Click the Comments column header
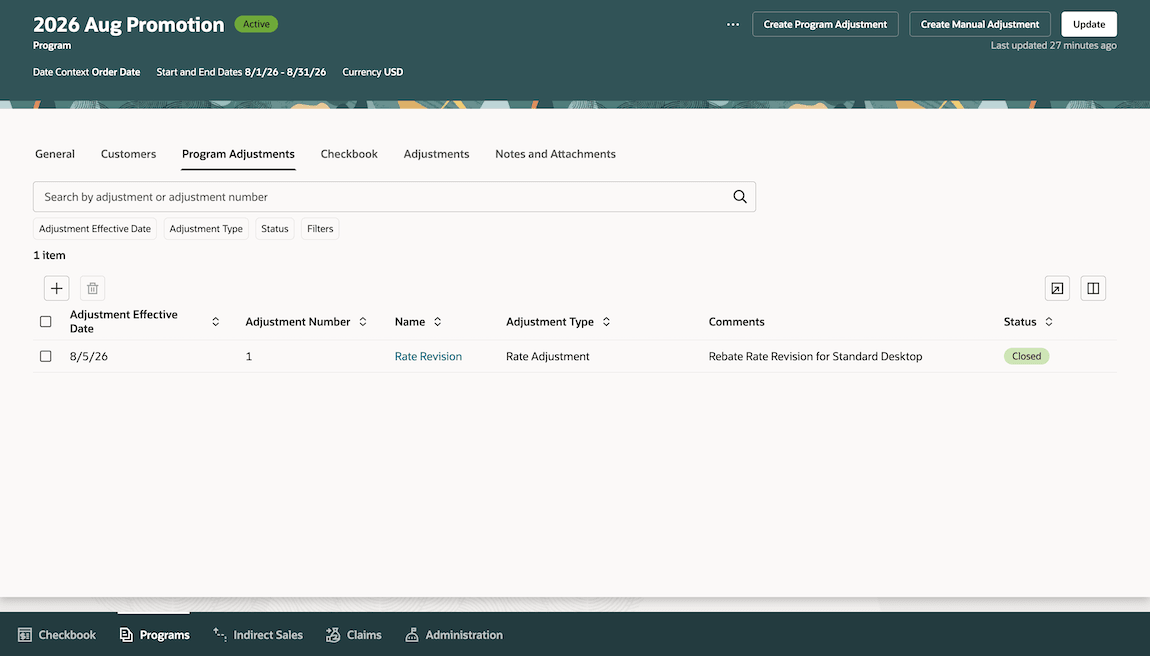The width and height of the screenshot is (1150, 656). point(736,321)
